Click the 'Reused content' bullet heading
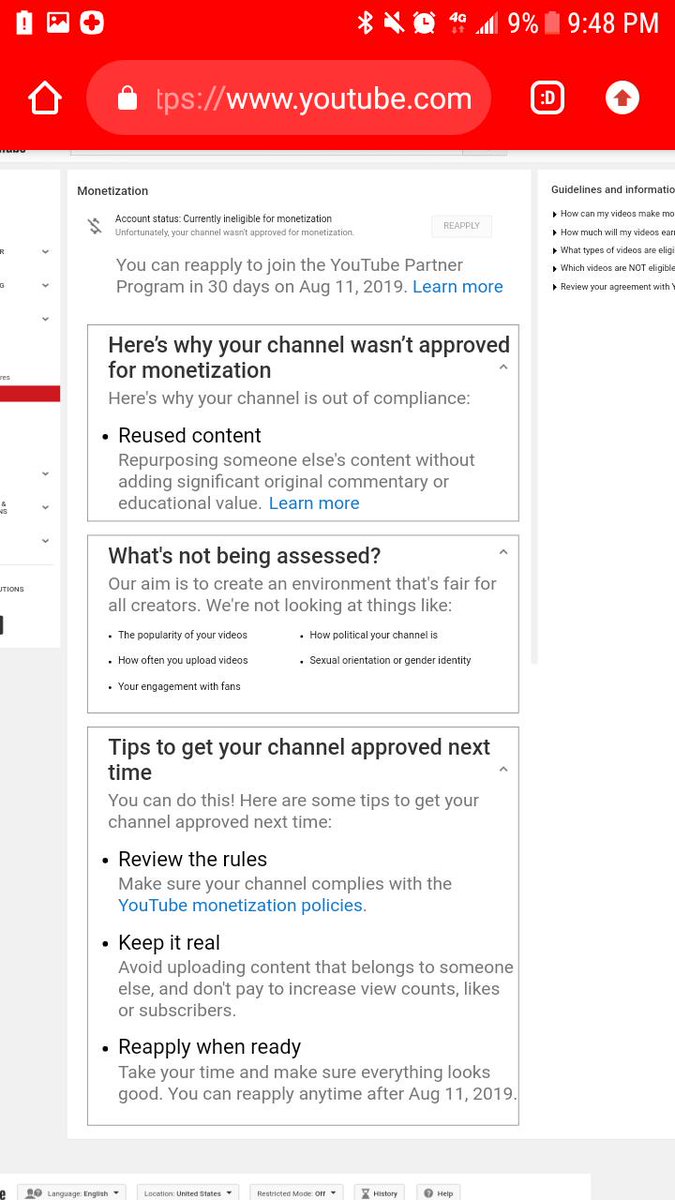The width and height of the screenshot is (675, 1200). click(x=189, y=435)
